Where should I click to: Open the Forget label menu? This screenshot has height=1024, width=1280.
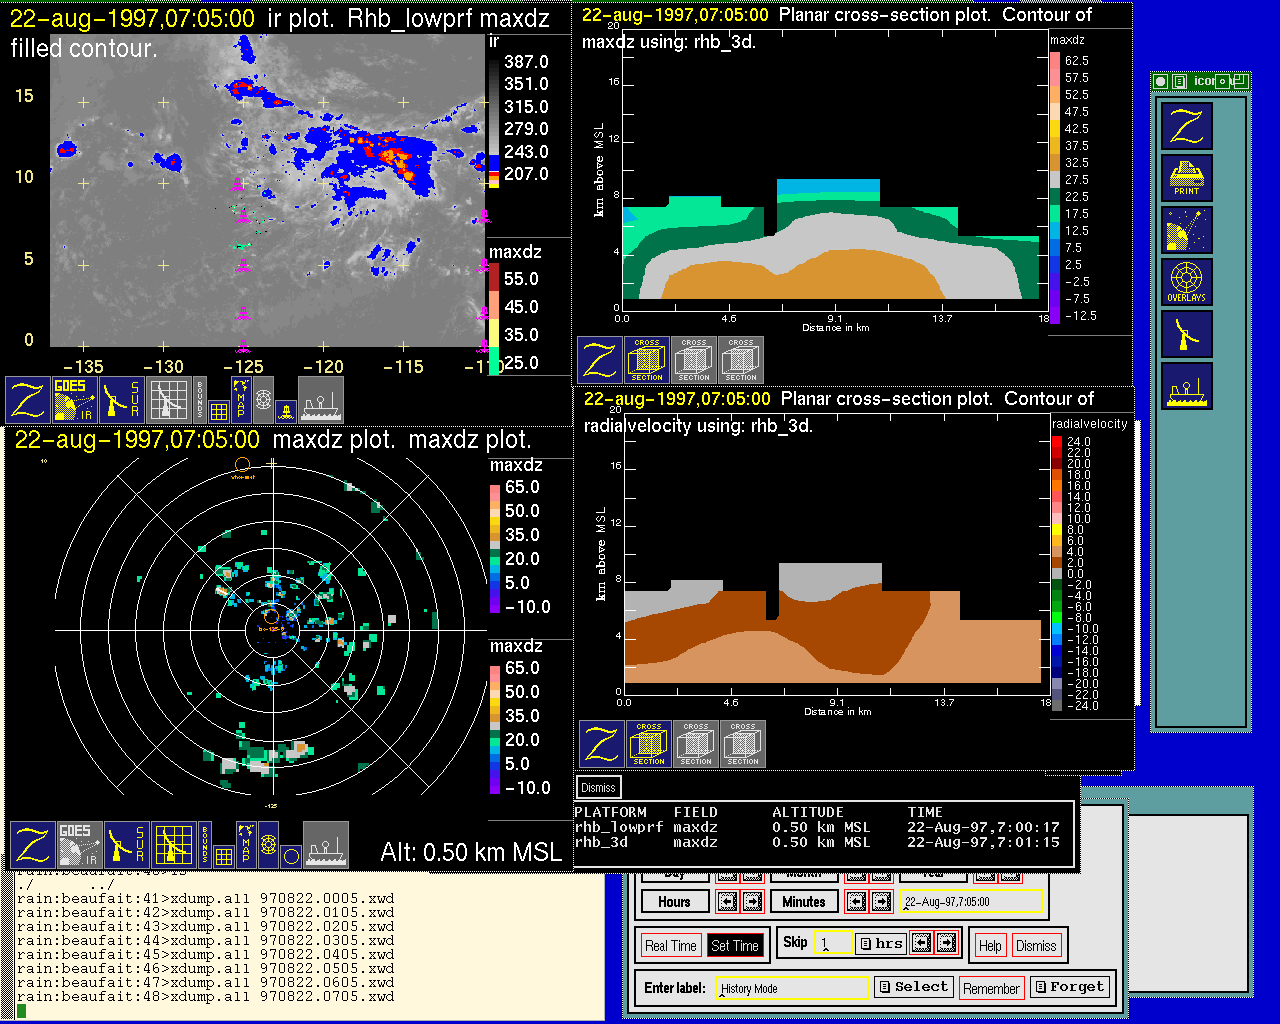[x=1069, y=987]
